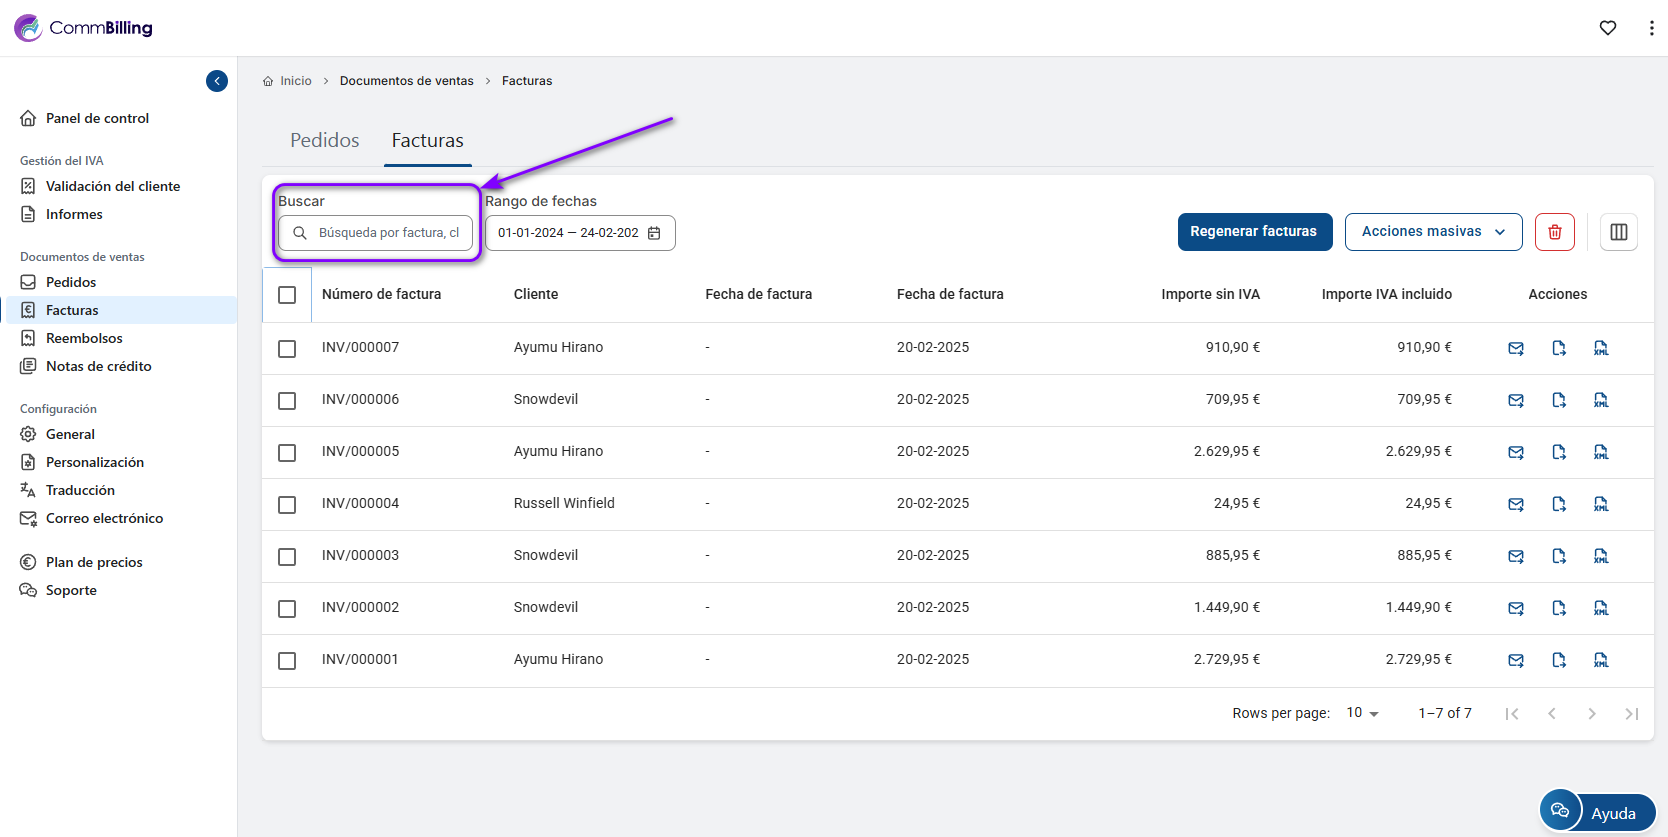Open the column visibility settings icon
The height and width of the screenshot is (837, 1668).
pyautogui.click(x=1618, y=232)
